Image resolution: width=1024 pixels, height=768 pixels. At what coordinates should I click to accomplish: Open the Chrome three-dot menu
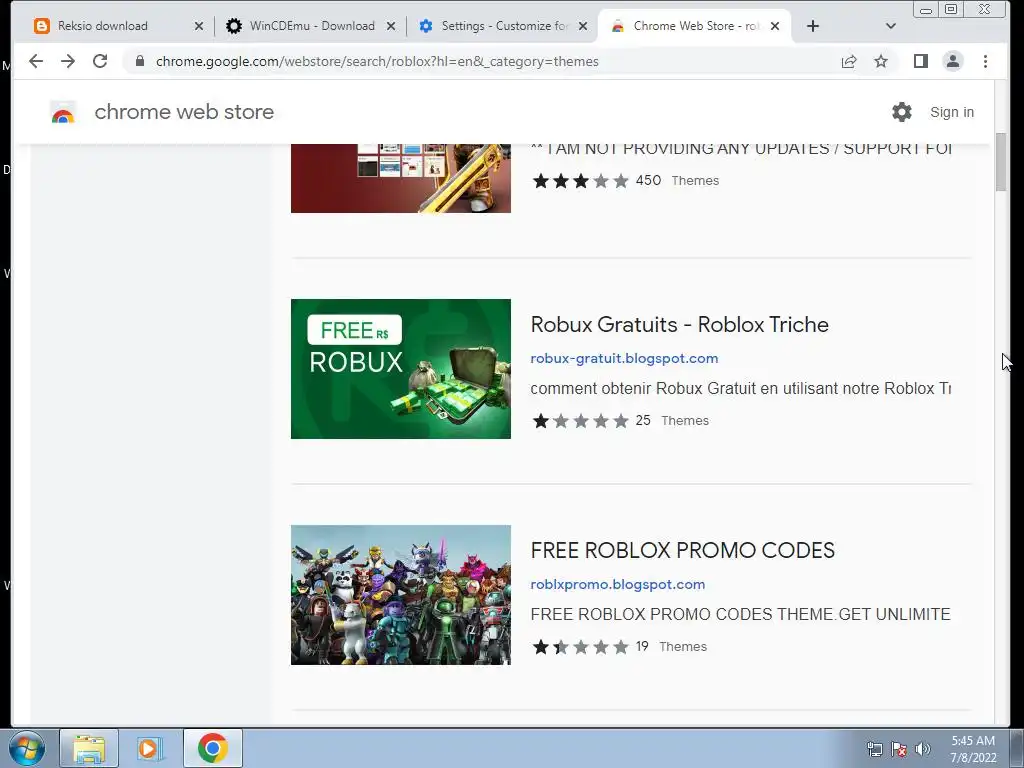coord(985,61)
